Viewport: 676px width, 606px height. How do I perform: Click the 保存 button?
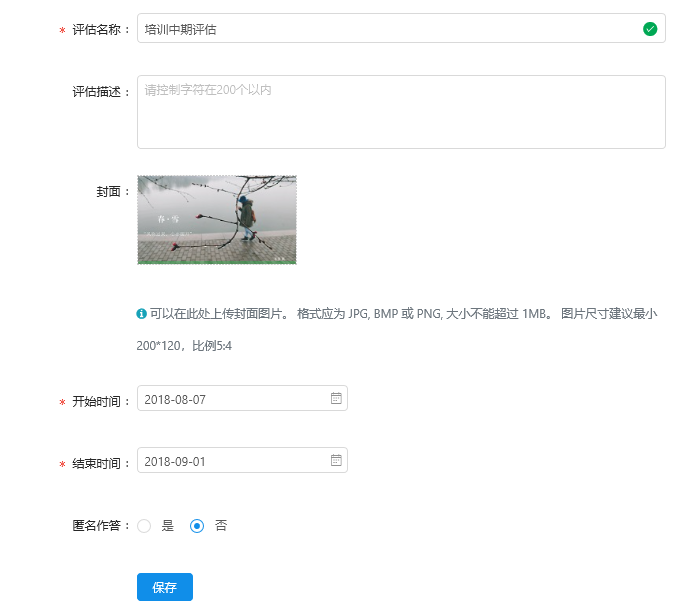click(165, 587)
